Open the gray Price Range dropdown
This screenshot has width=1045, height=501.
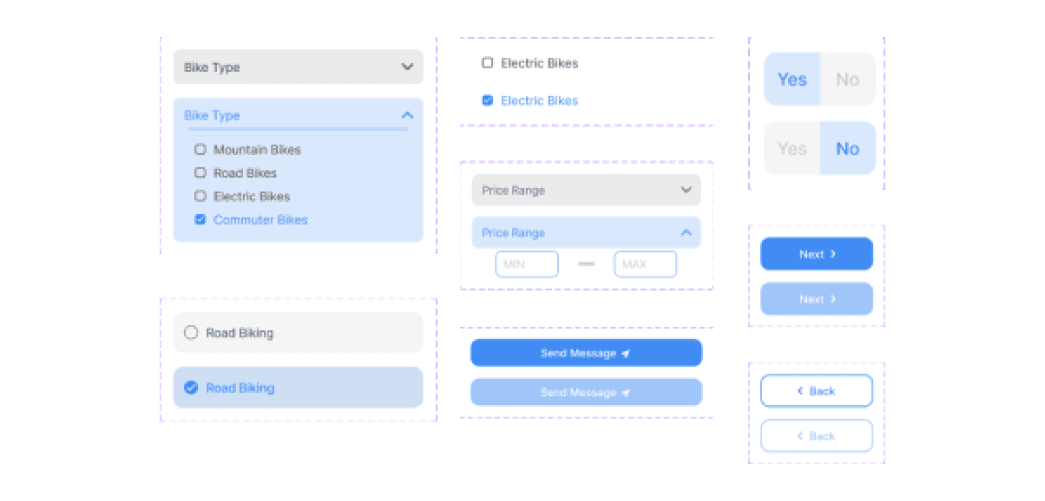coord(686,190)
